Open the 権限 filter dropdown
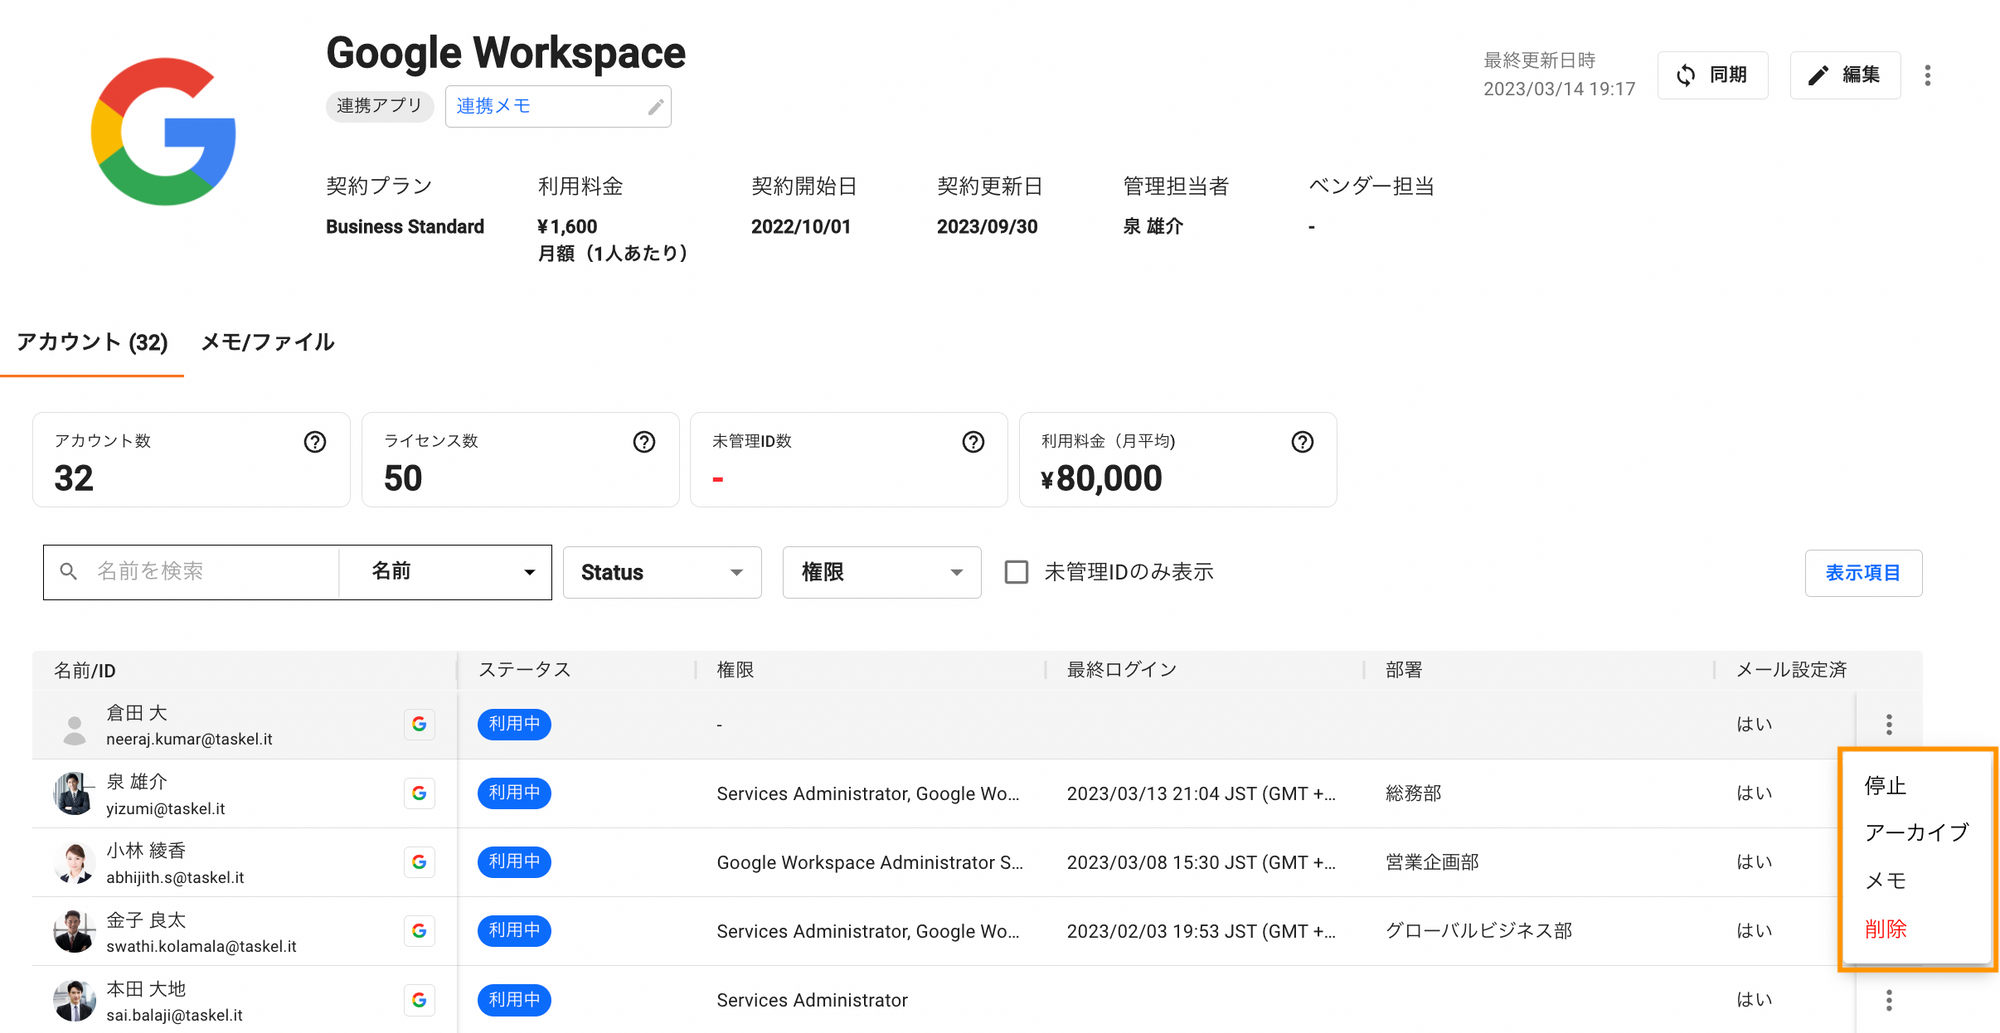 [881, 572]
